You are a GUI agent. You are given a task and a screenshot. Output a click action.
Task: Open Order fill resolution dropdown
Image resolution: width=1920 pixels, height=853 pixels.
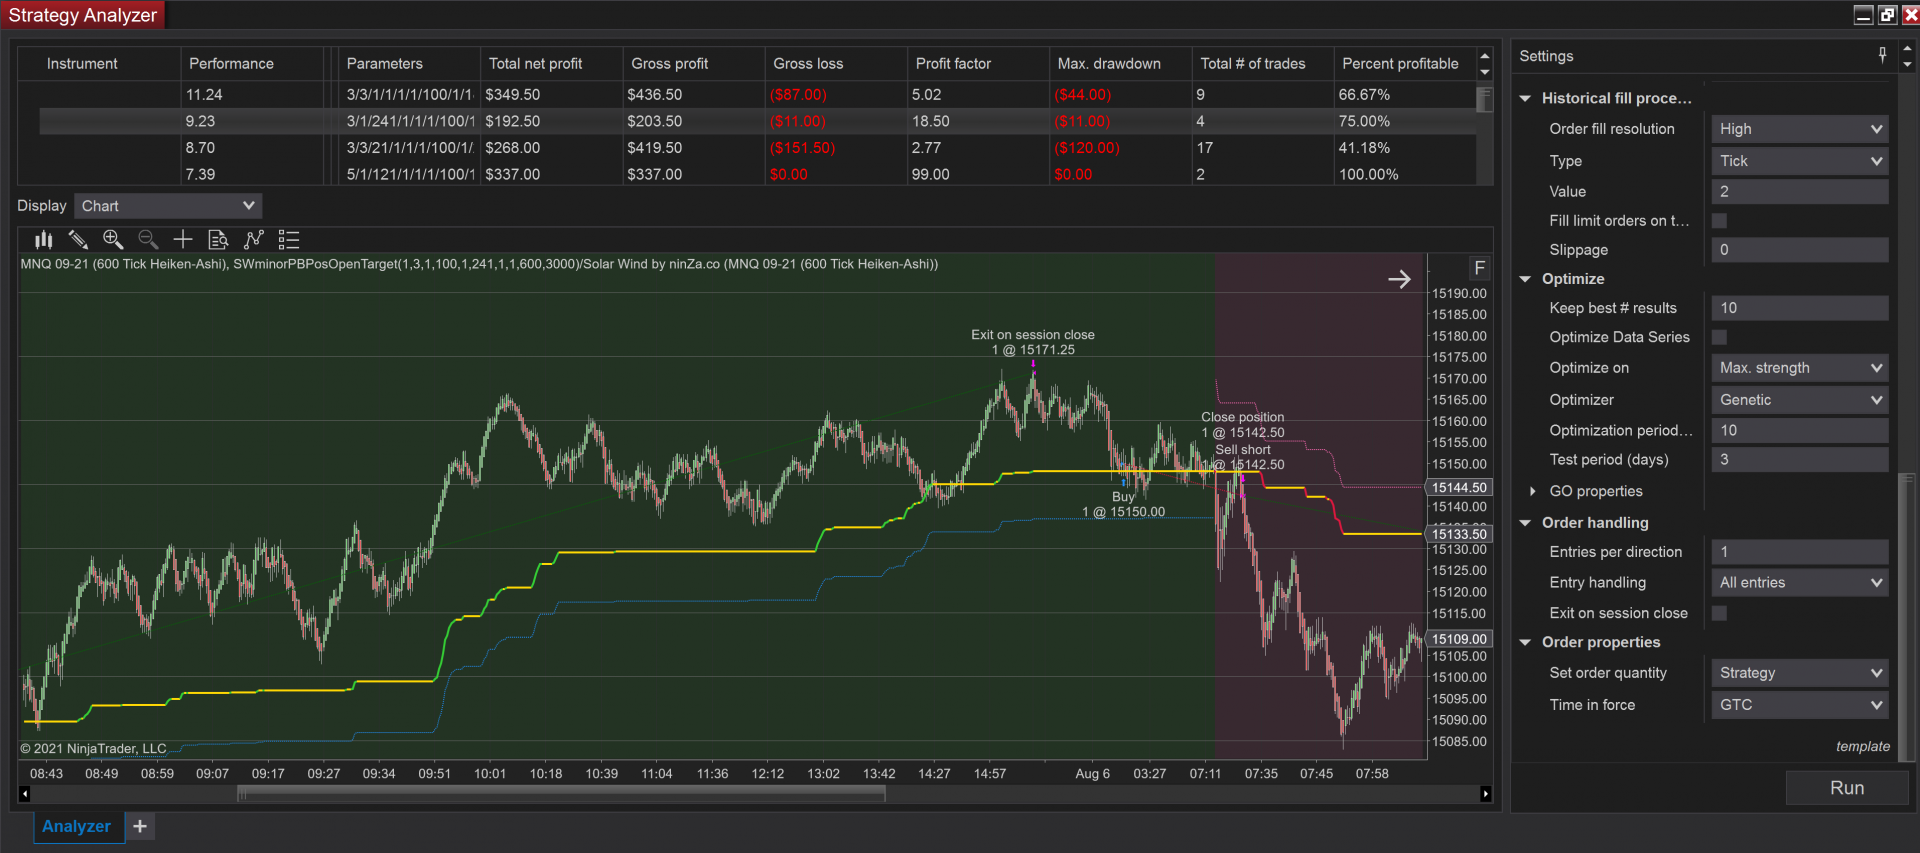click(x=1800, y=129)
